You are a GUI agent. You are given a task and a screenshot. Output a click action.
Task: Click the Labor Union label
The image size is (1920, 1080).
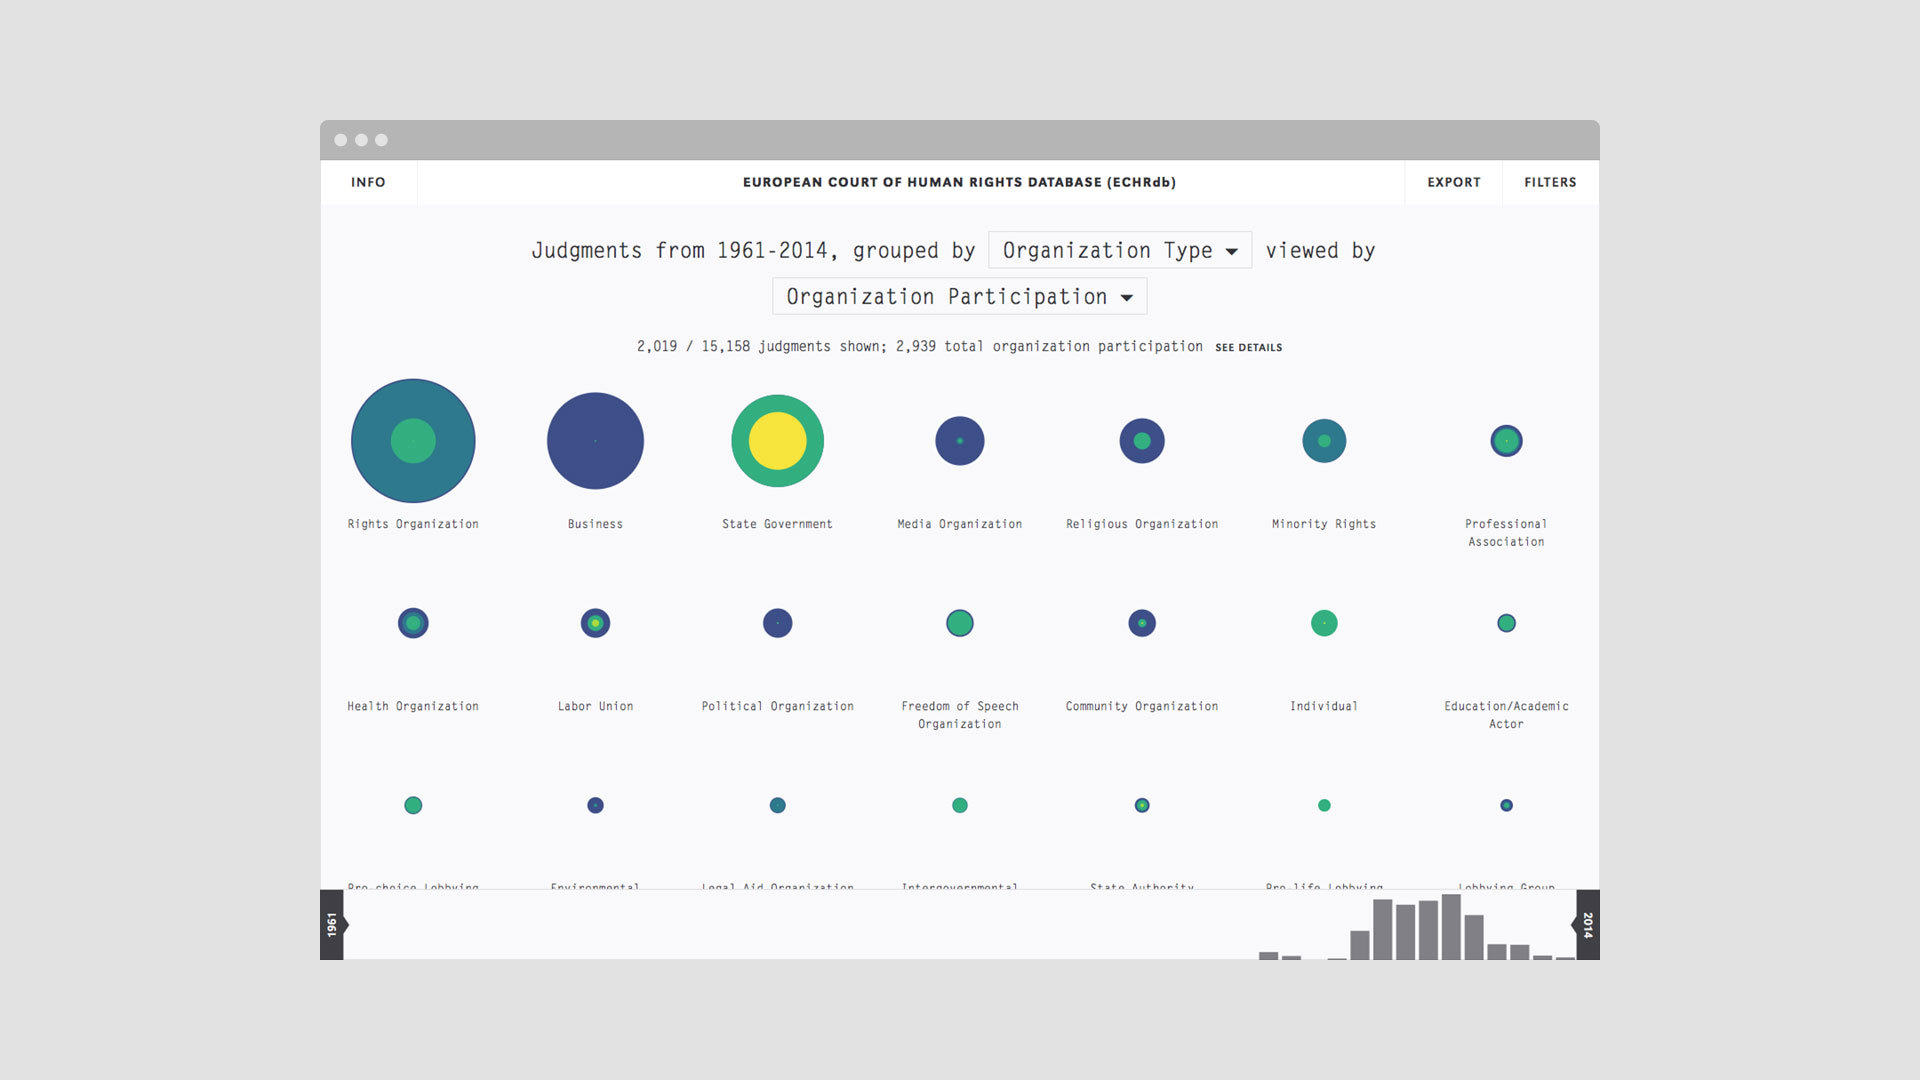pyautogui.click(x=595, y=706)
